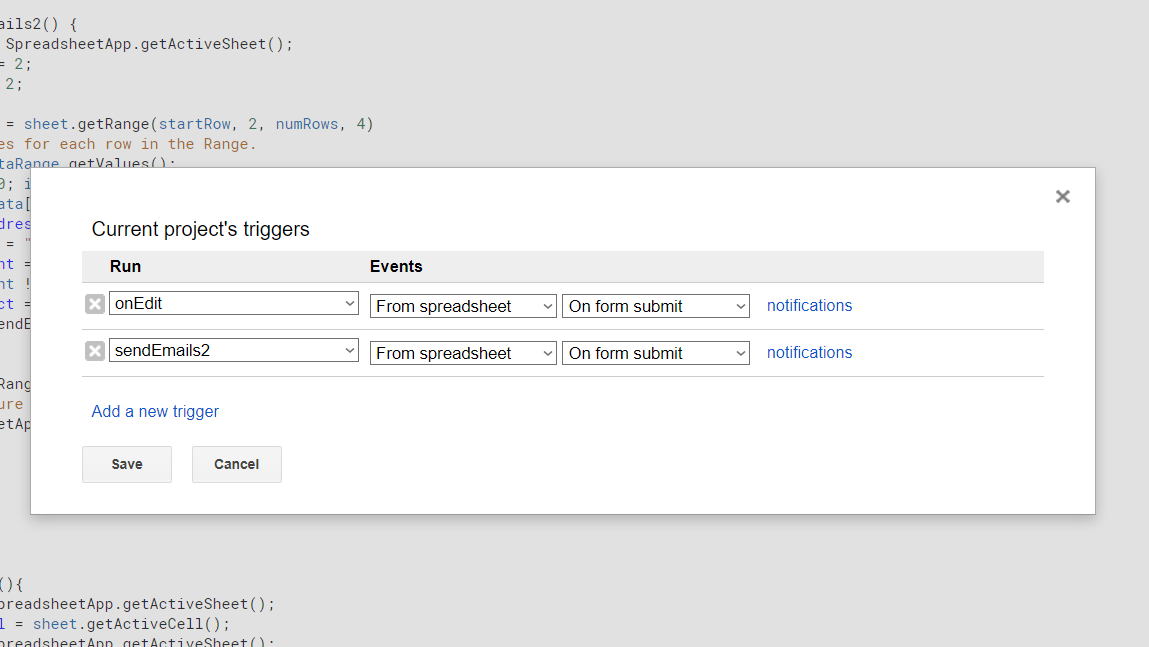Open "On form submit" dropdown for onEdit
This screenshot has height=647, width=1149.
coord(655,306)
